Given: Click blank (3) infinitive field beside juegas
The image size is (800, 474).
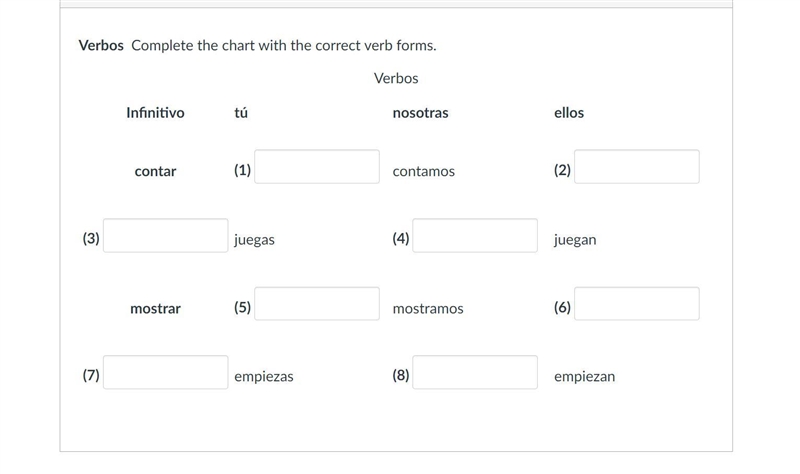Looking at the screenshot, I should pyautogui.click(x=165, y=236).
